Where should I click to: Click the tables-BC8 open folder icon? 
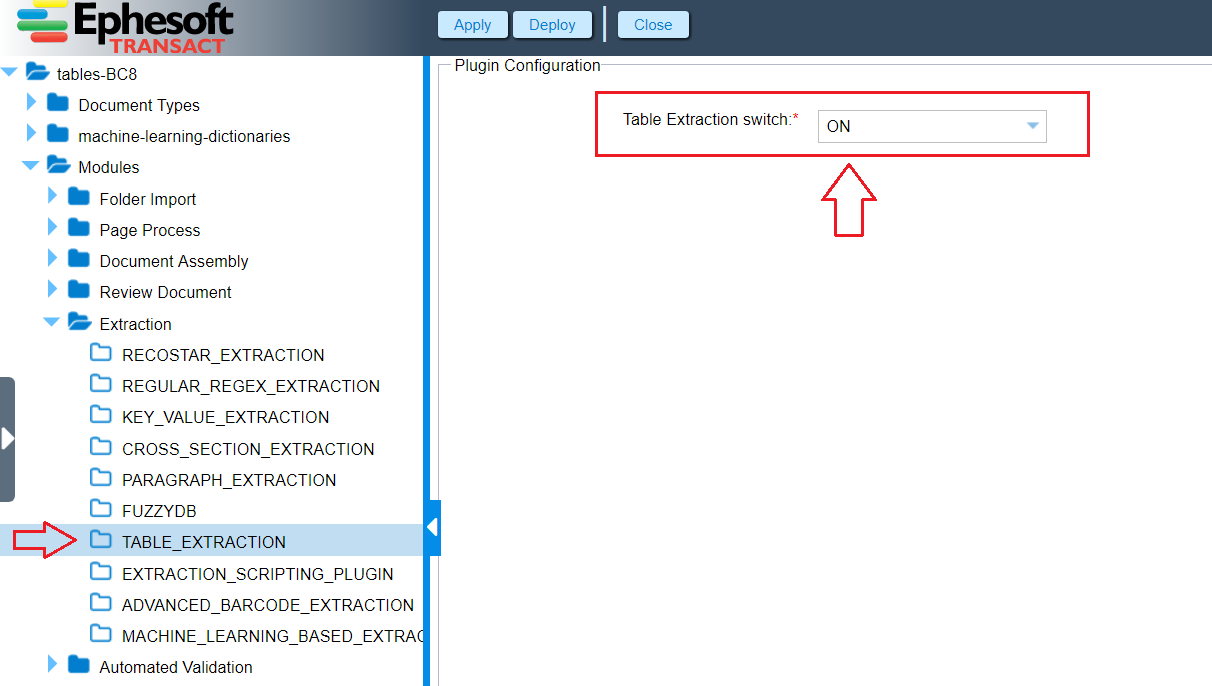pyautogui.click(x=37, y=71)
